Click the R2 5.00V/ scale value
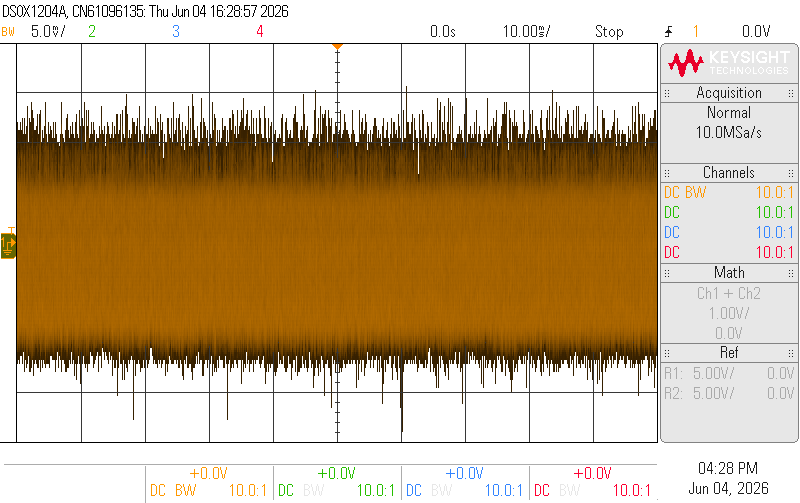800x503 pixels. pyautogui.click(x=713, y=393)
